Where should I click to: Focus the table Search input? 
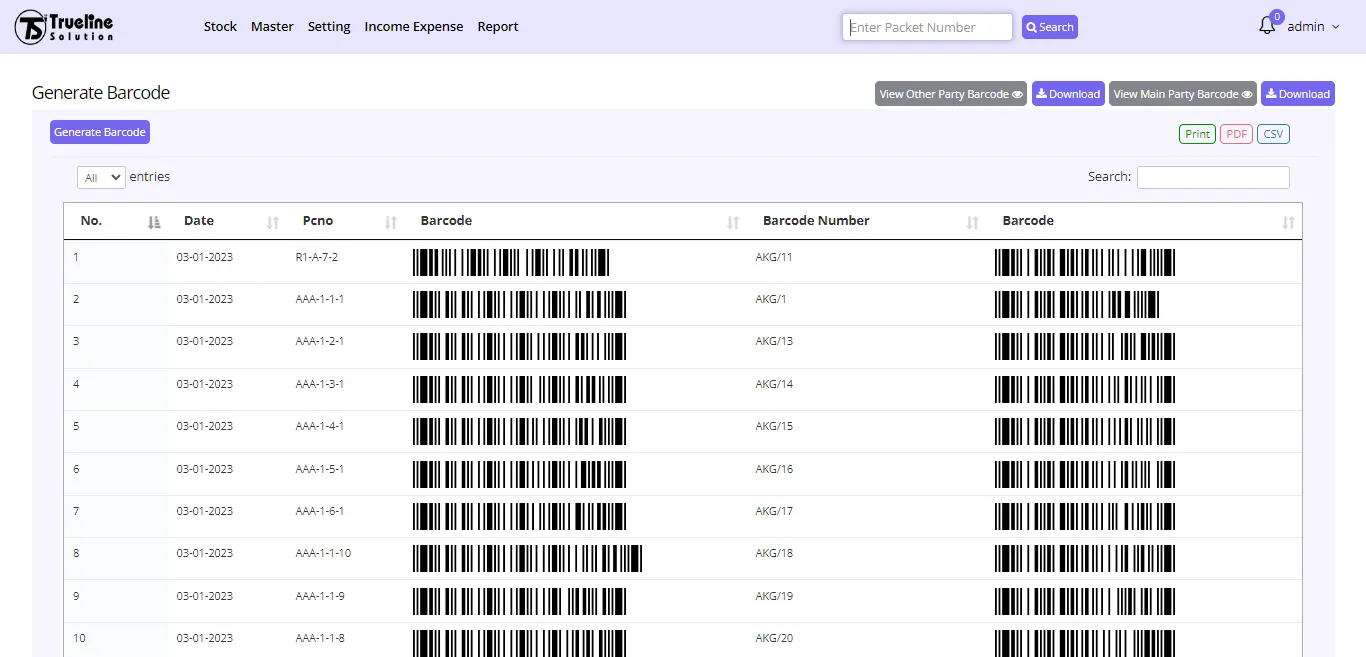1213,177
